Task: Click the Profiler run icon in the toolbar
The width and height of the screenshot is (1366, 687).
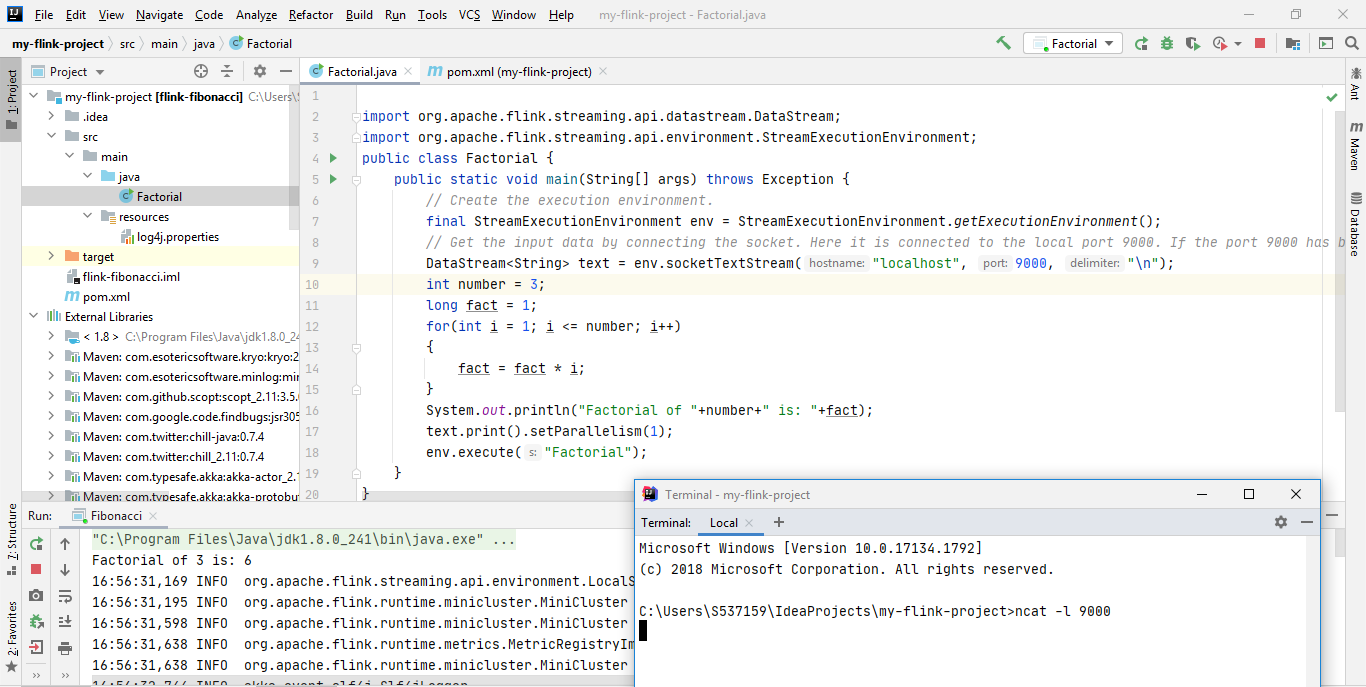Action: pyautogui.click(x=1219, y=43)
